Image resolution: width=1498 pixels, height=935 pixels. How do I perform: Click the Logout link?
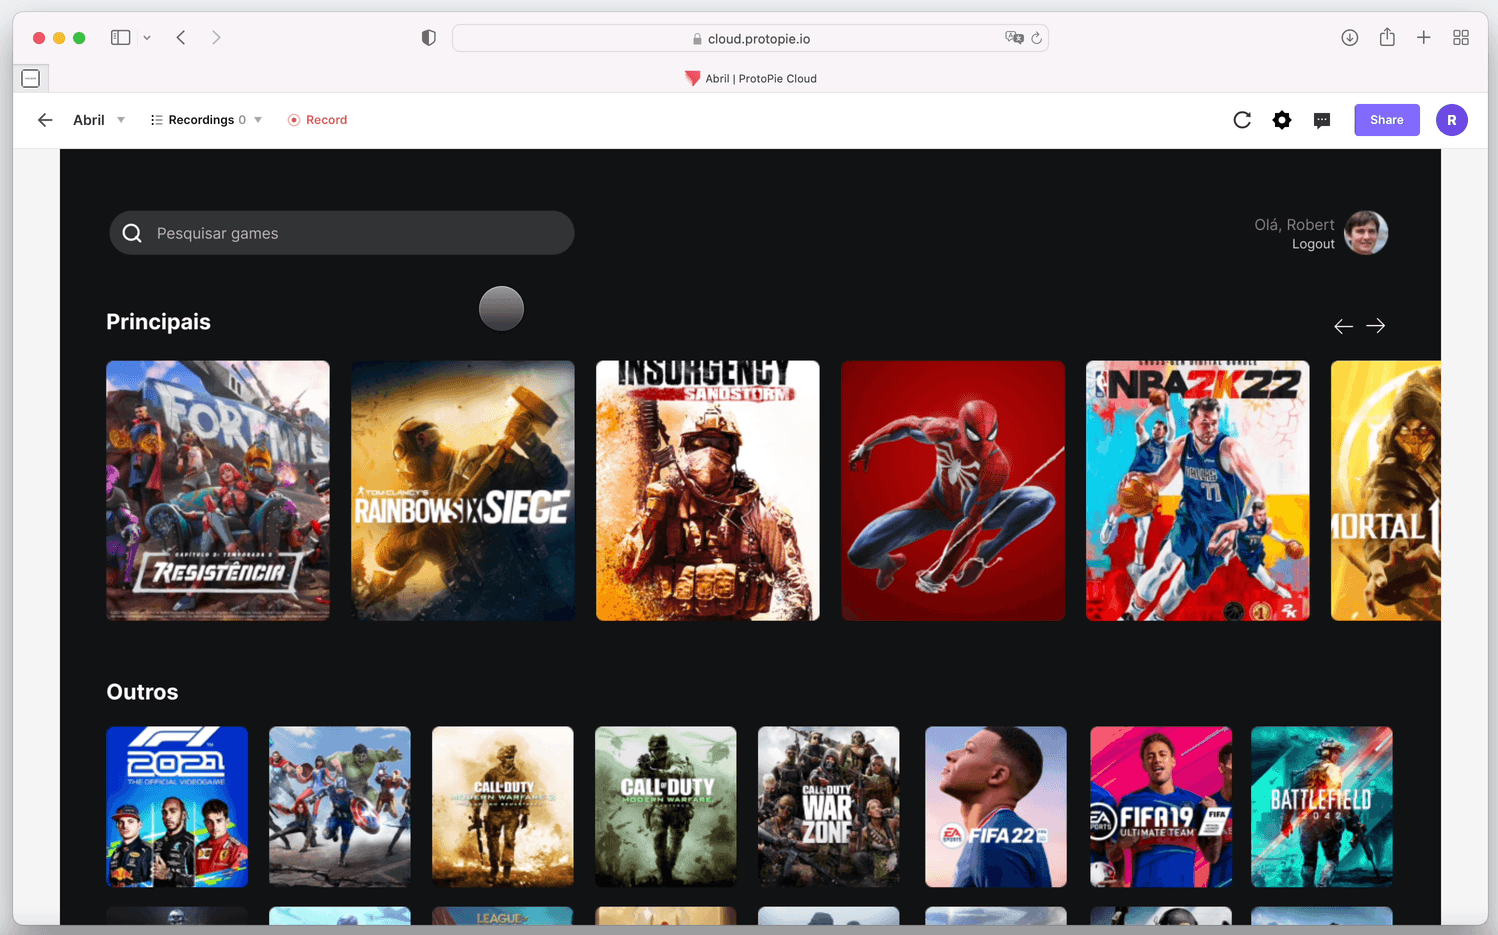click(x=1313, y=244)
